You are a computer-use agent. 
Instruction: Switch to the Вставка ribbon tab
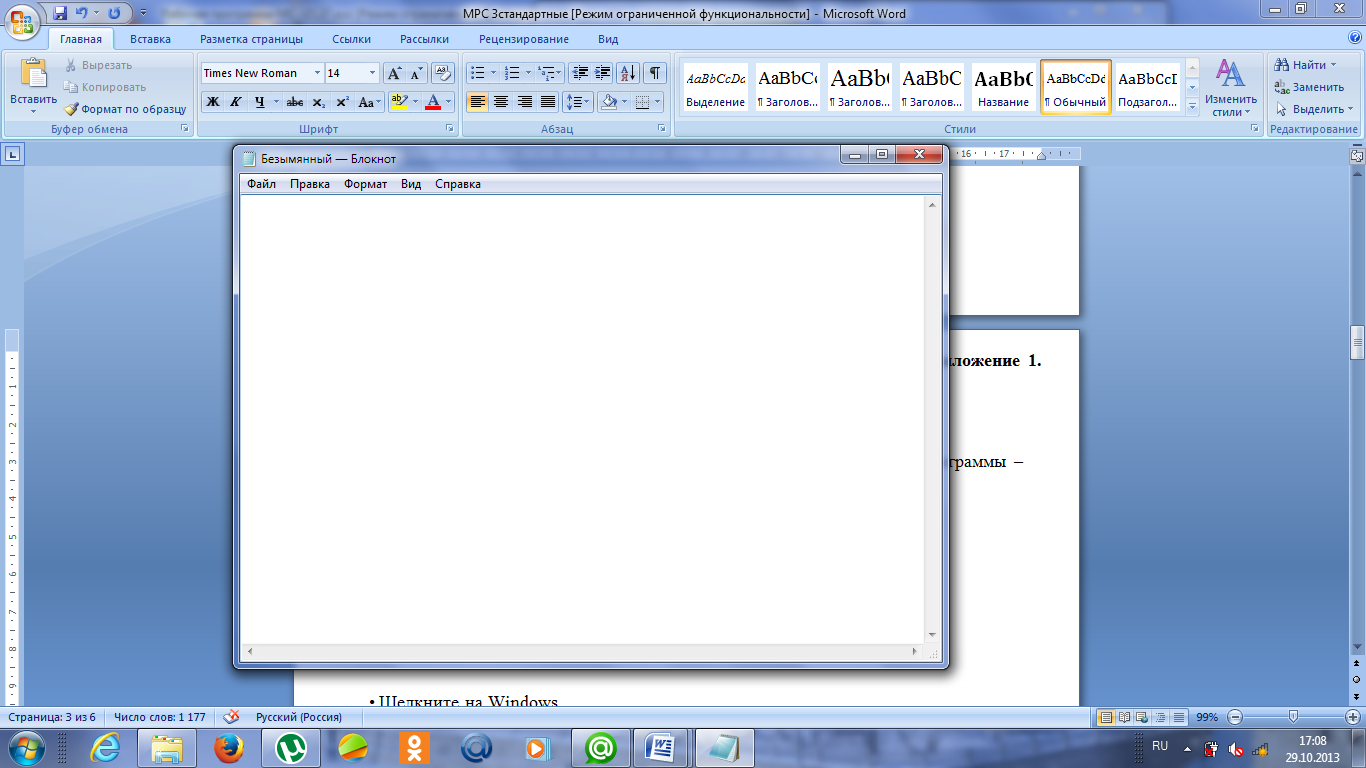point(150,39)
